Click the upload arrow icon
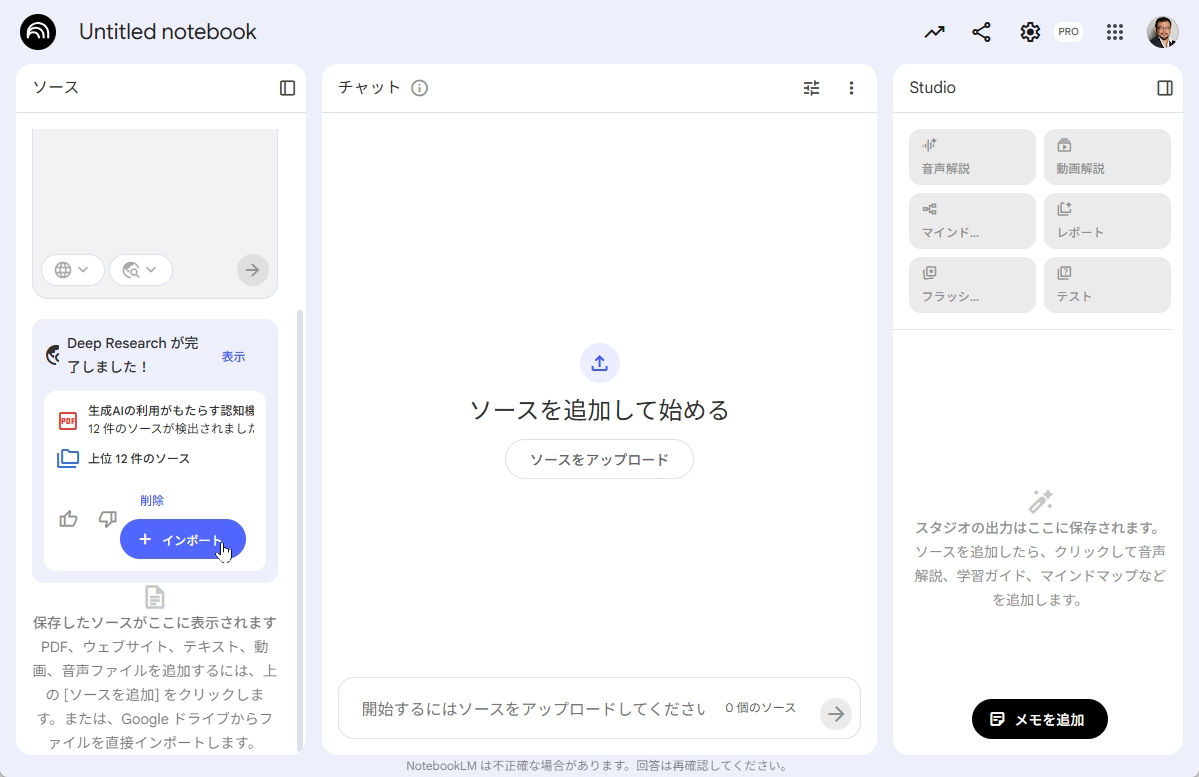 click(600, 363)
